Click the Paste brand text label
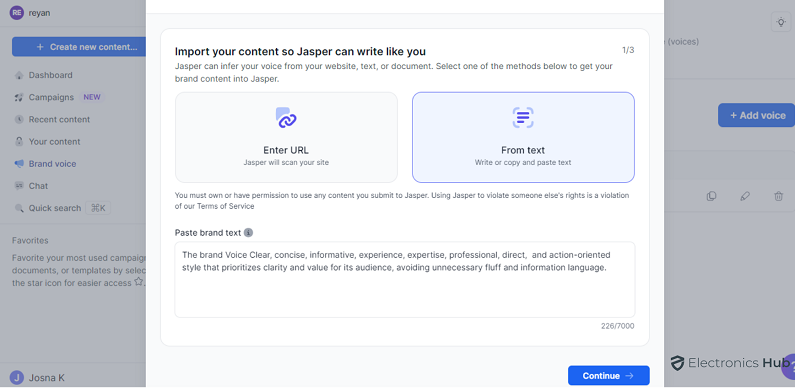Viewport: 795px width, 388px height. point(208,233)
